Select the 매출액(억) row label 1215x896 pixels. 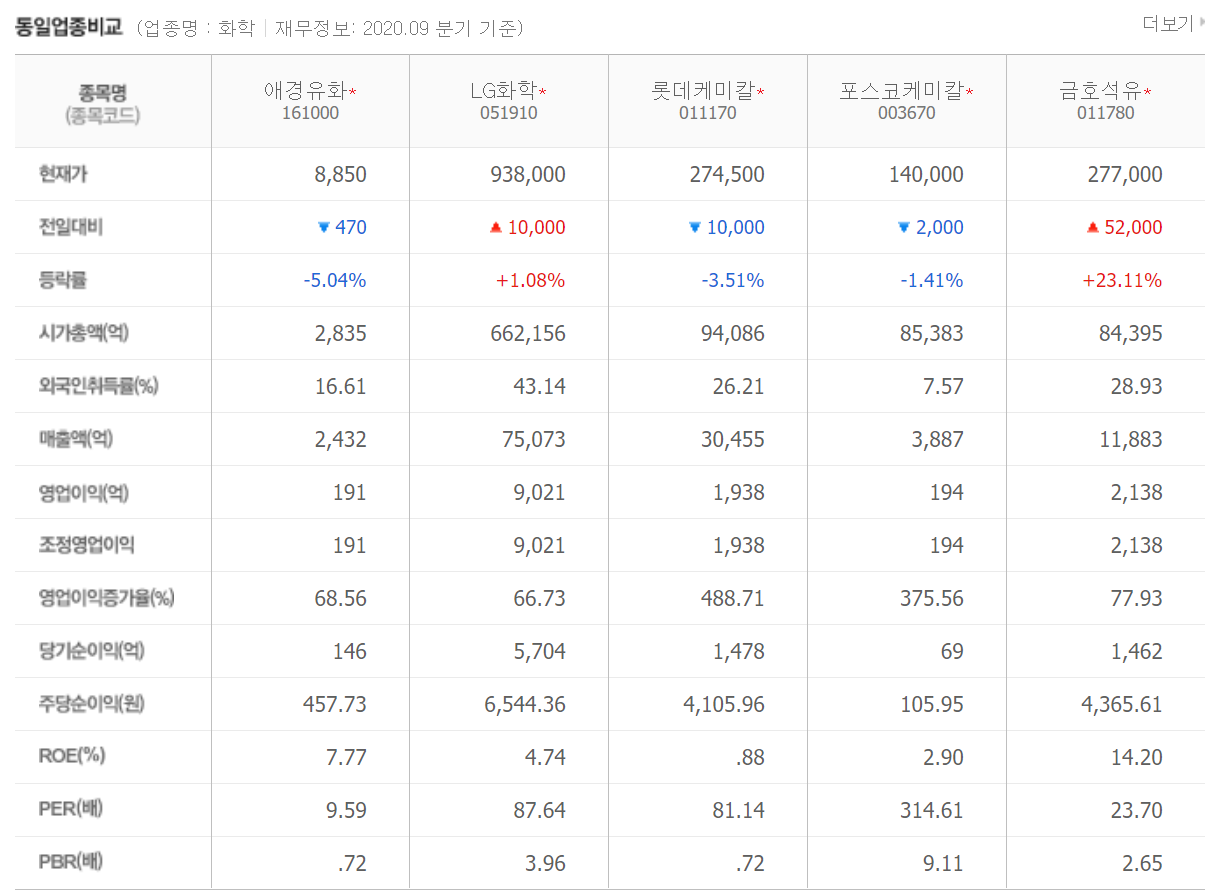tap(76, 439)
